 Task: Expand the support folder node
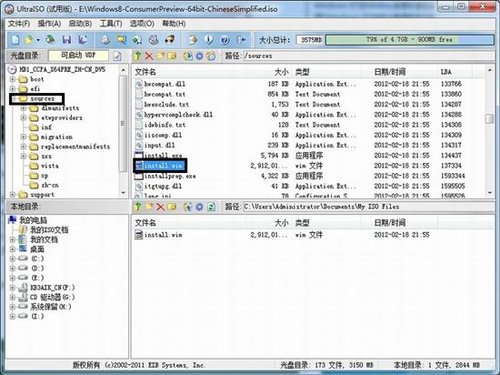coord(13,194)
